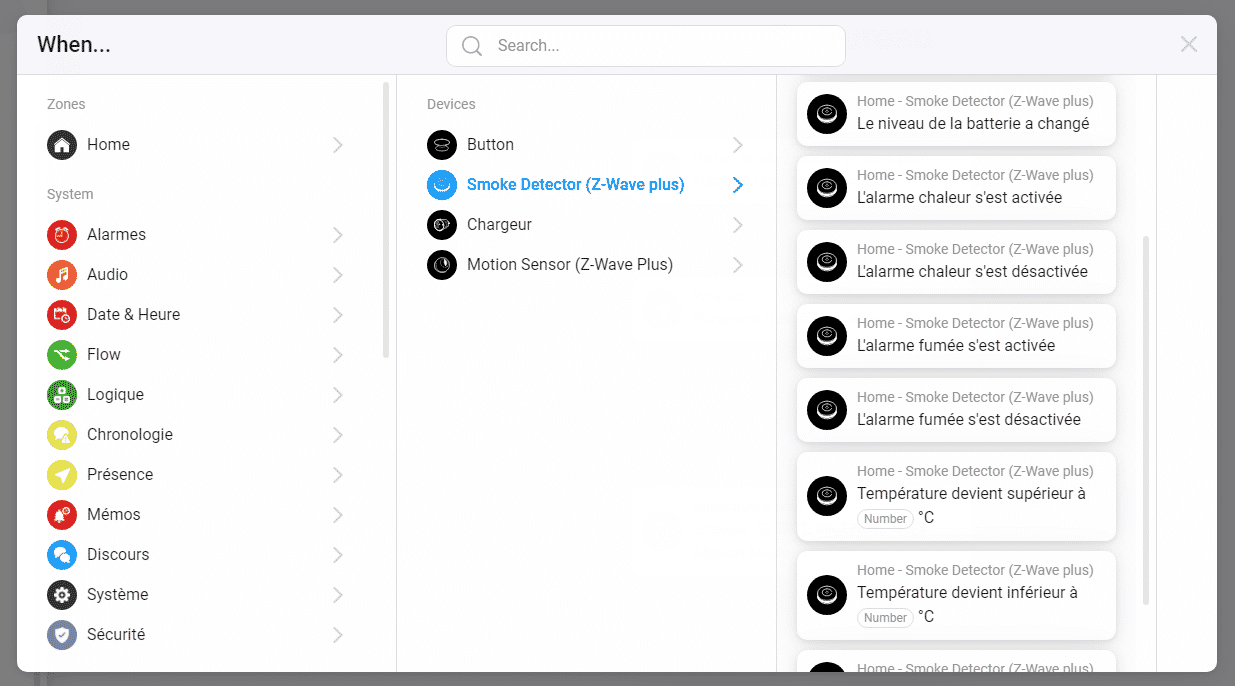Click the Discours speech bubble icon

pos(62,555)
